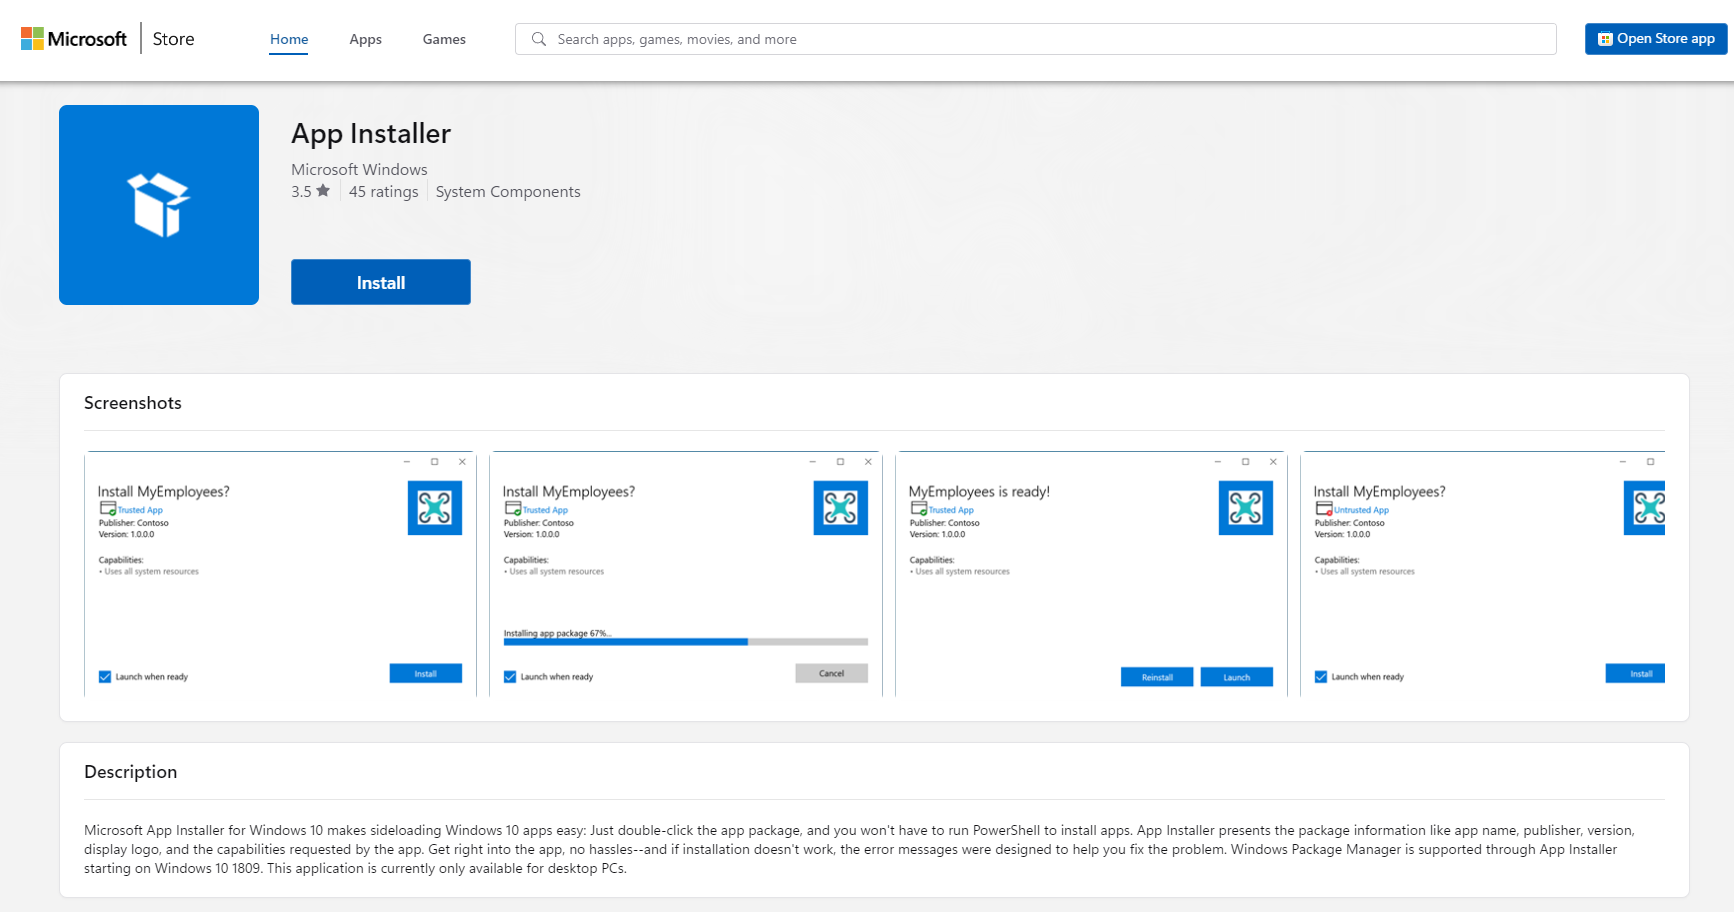Click the Description section heading
Image resolution: width=1734 pixels, height=912 pixels.
coord(131,772)
